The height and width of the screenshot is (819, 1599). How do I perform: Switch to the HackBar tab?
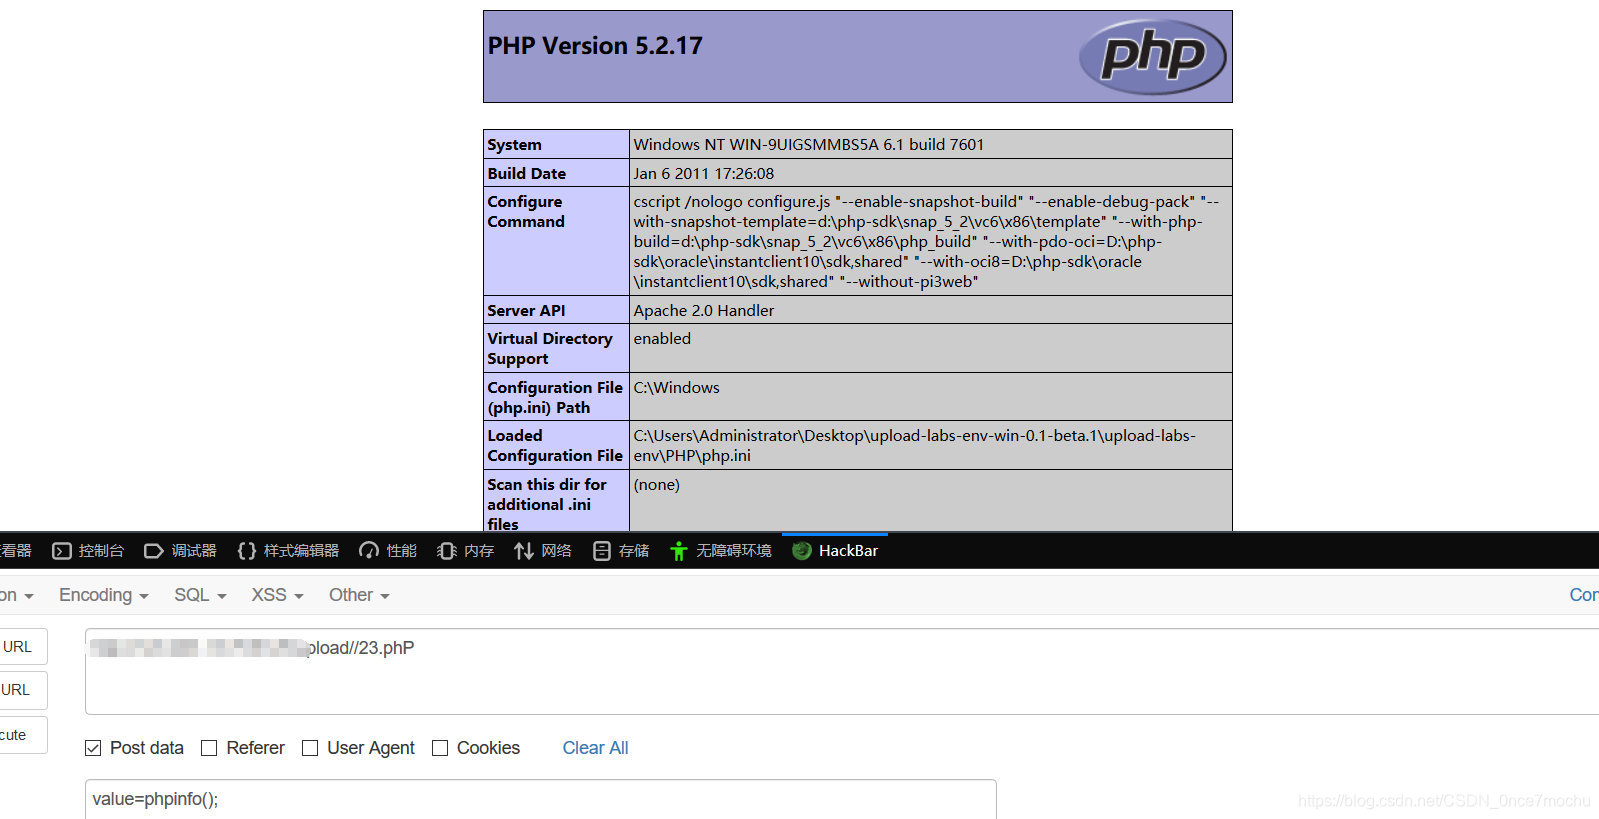835,551
